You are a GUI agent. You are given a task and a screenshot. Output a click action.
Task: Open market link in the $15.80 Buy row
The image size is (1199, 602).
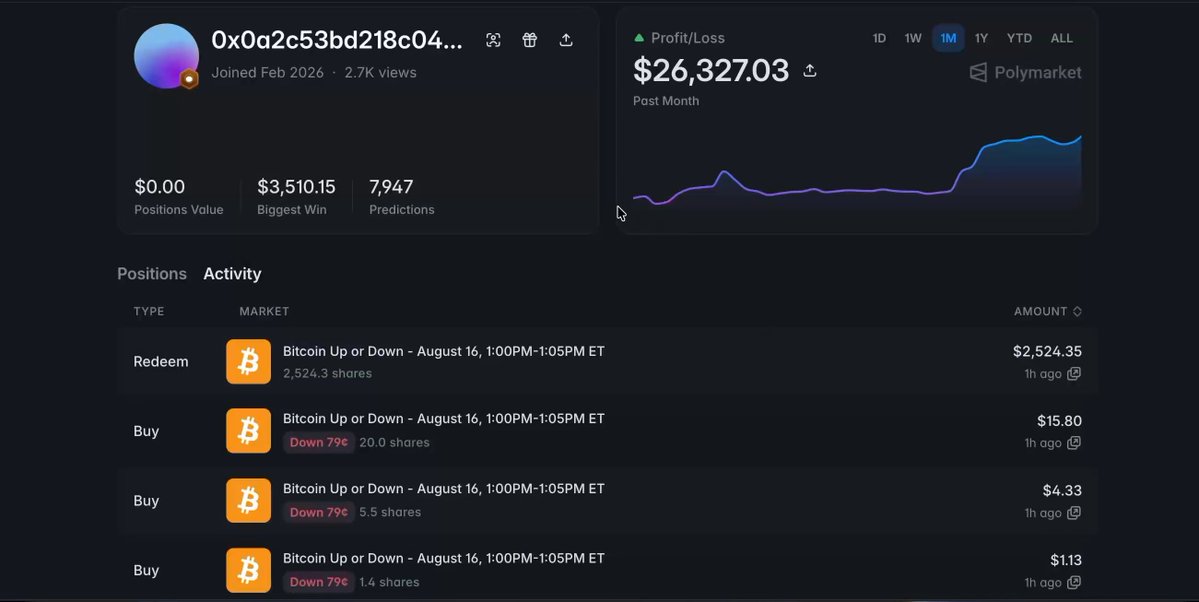point(444,418)
